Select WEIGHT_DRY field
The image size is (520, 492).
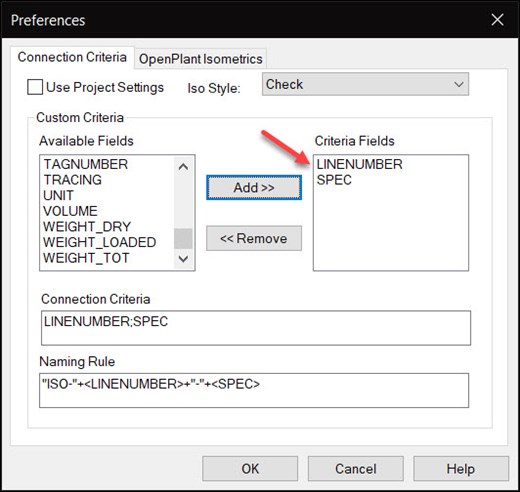click(x=87, y=227)
